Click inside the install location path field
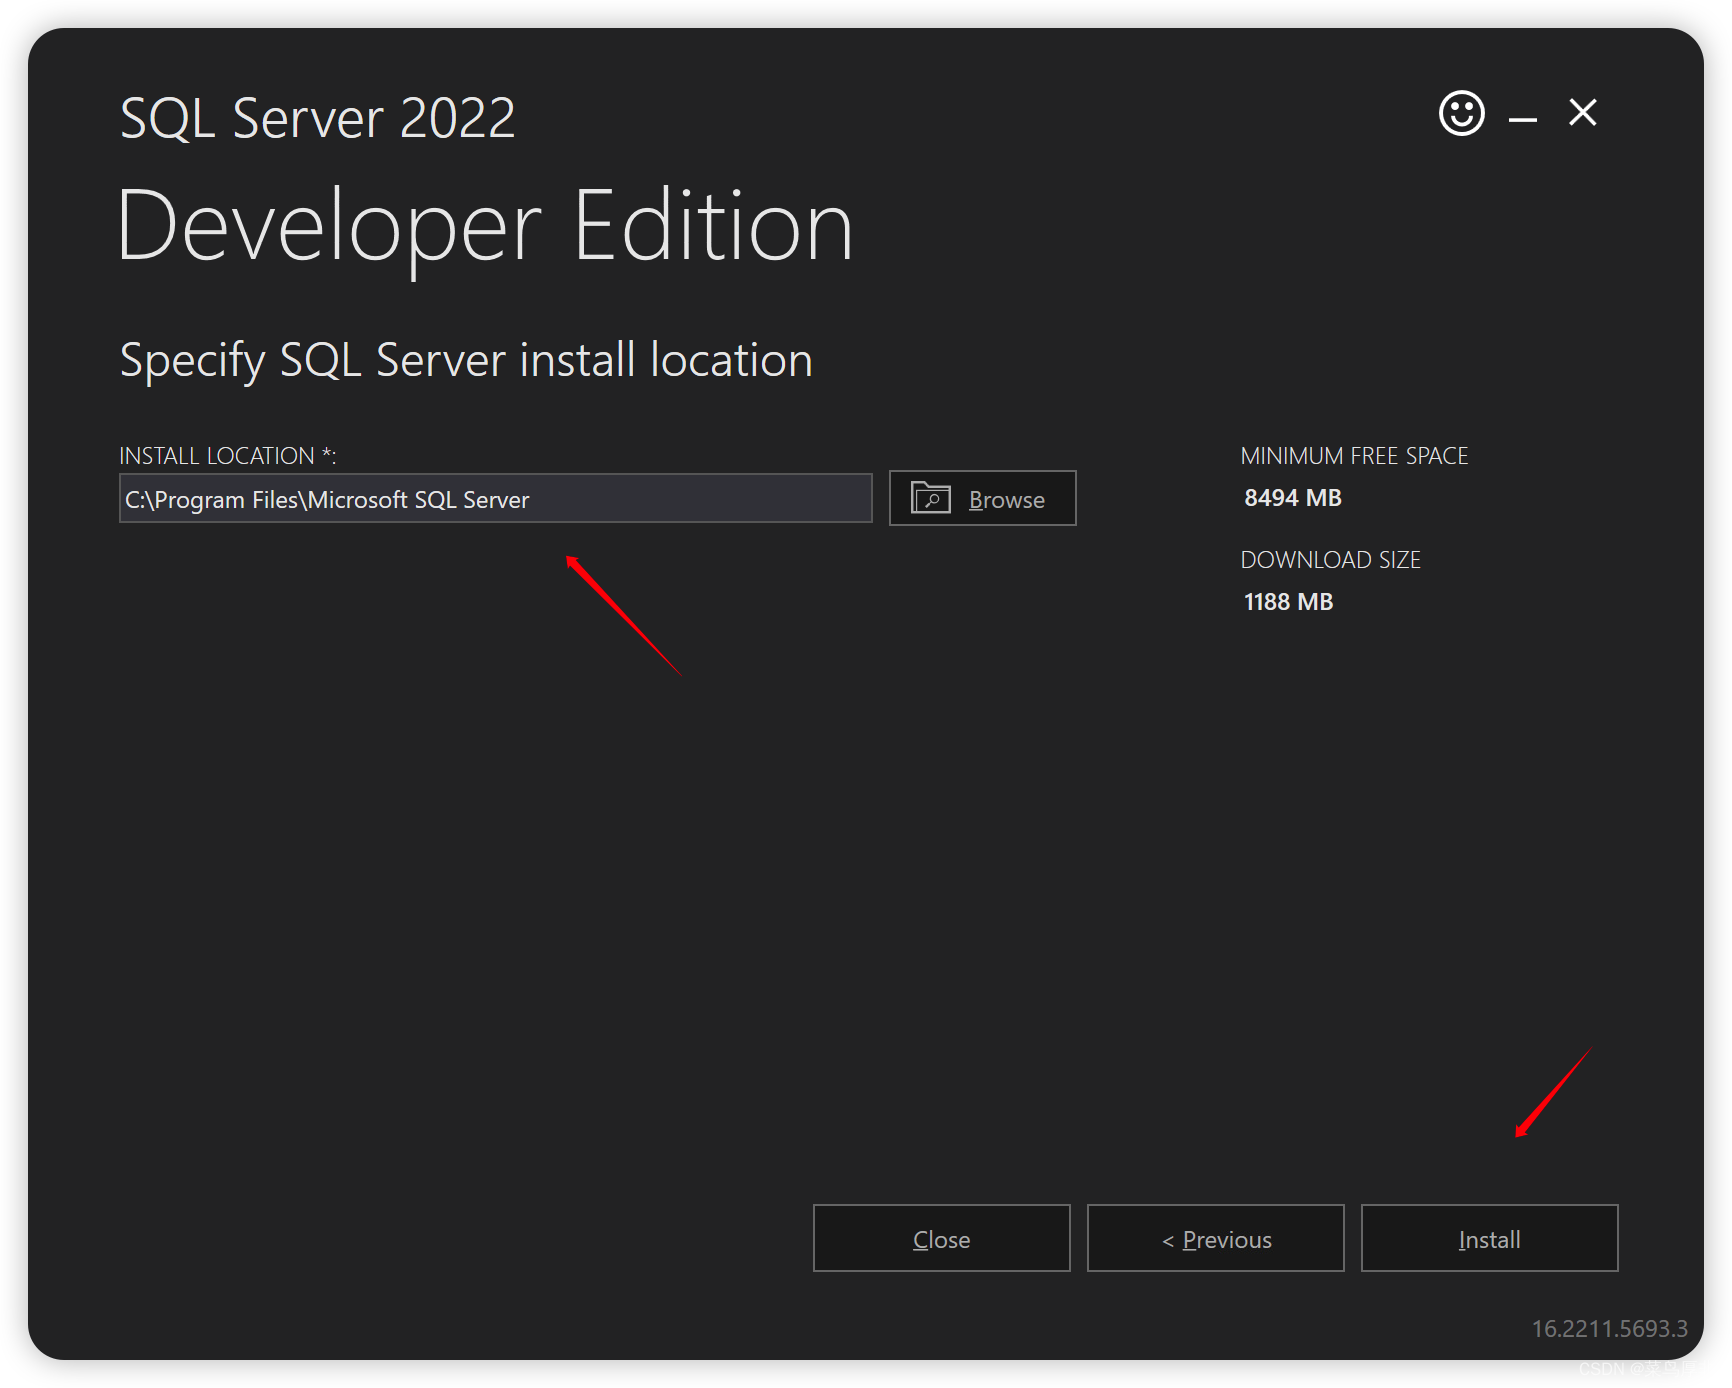The image size is (1732, 1388). tap(496, 498)
